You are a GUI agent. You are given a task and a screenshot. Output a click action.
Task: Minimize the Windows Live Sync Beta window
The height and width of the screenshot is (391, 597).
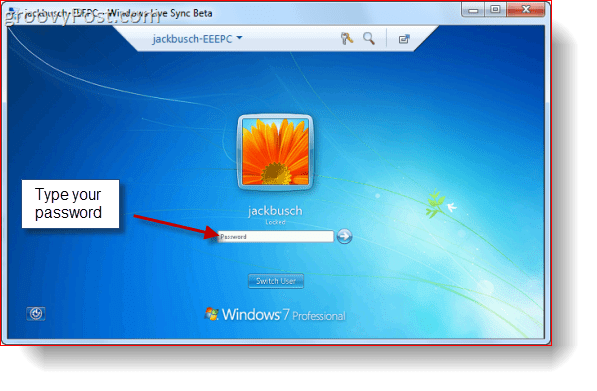473,10
